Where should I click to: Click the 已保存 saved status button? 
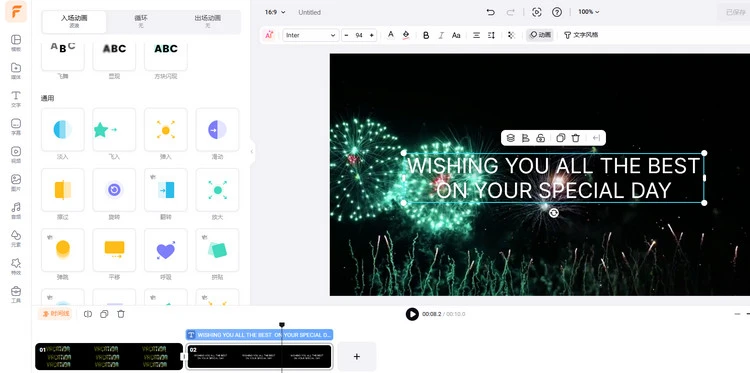point(735,12)
